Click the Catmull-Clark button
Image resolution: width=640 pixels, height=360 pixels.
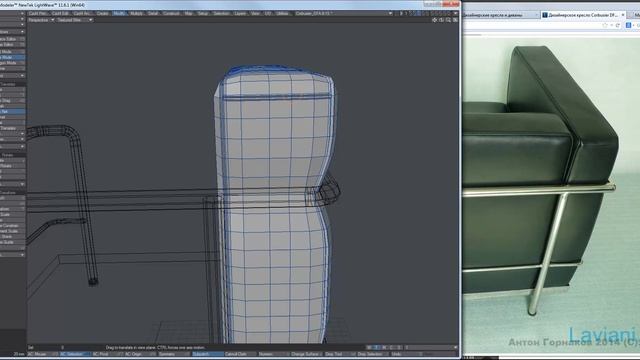coord(240,354)
